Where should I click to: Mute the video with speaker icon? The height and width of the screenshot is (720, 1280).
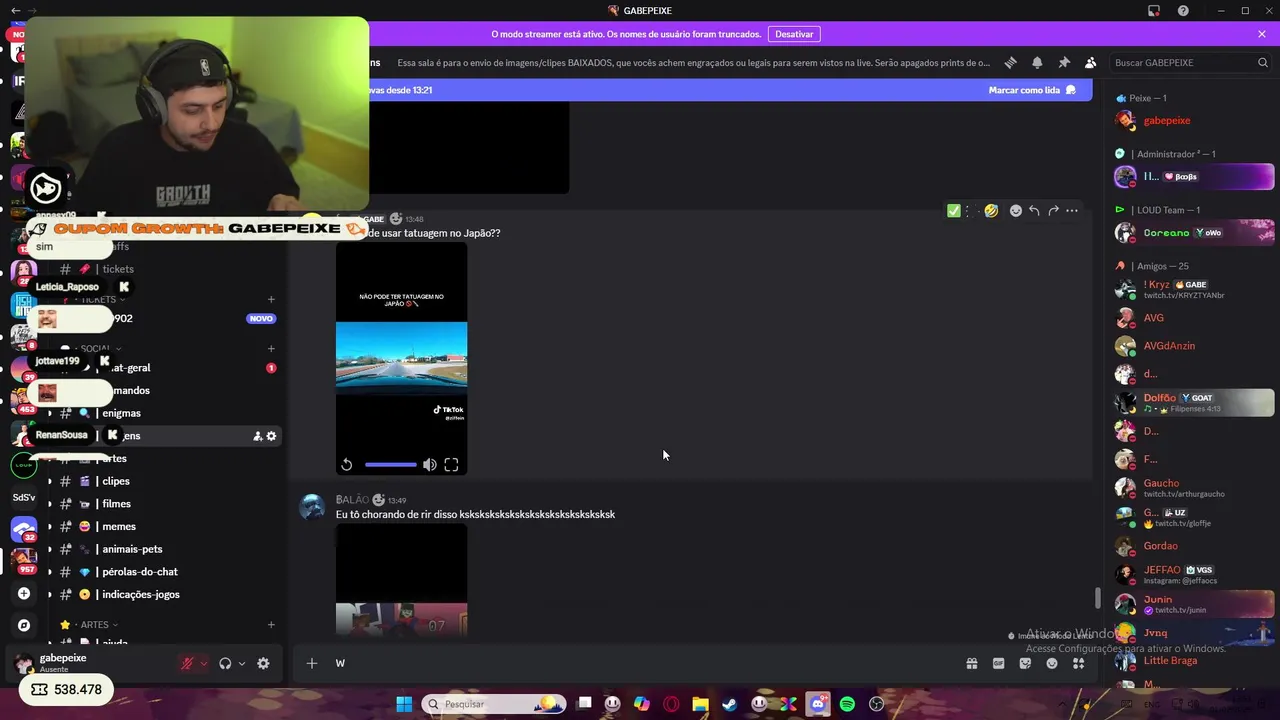(x=429, y=465)
